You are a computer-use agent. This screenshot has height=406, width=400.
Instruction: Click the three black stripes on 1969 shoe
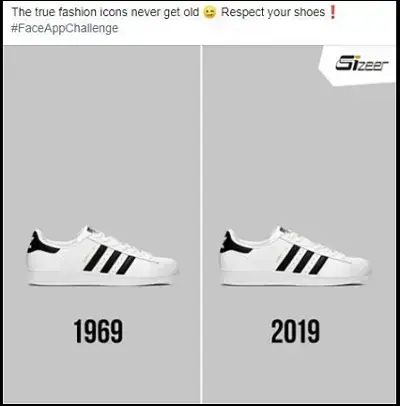(109, 259)
